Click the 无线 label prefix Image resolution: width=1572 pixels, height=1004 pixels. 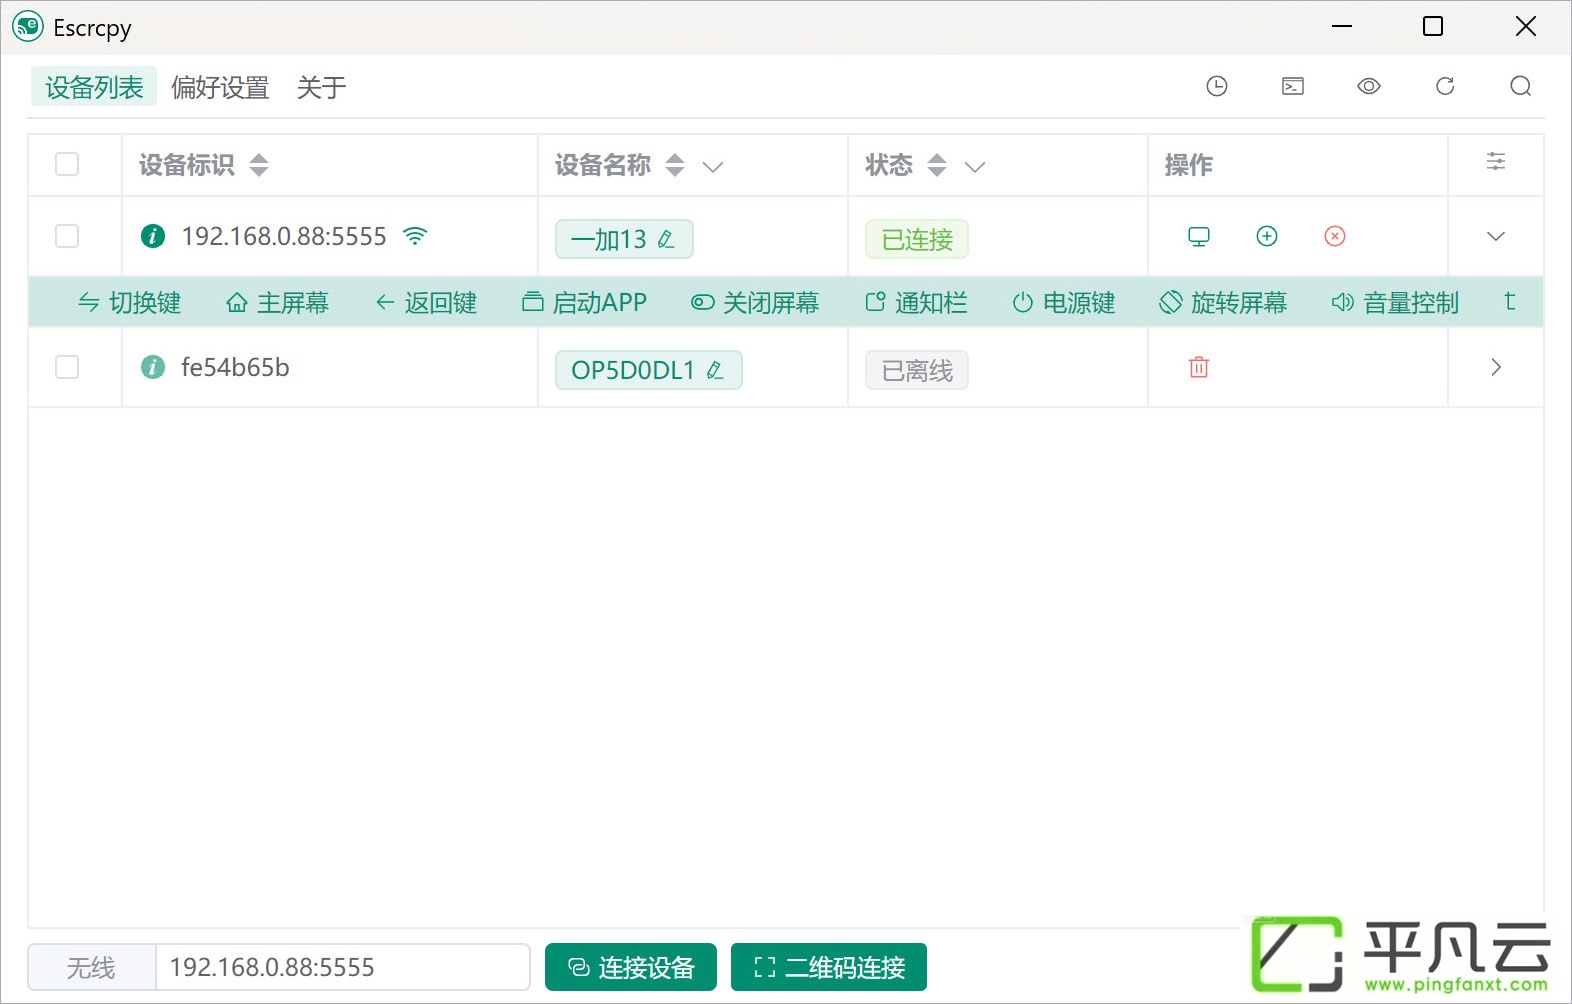coord(91,967)
